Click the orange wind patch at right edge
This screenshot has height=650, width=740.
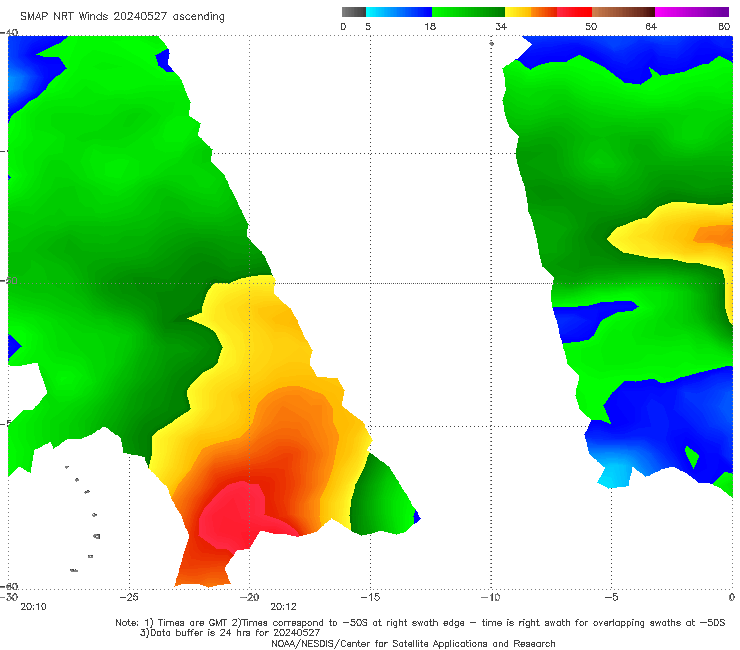[x=714, y=235]
